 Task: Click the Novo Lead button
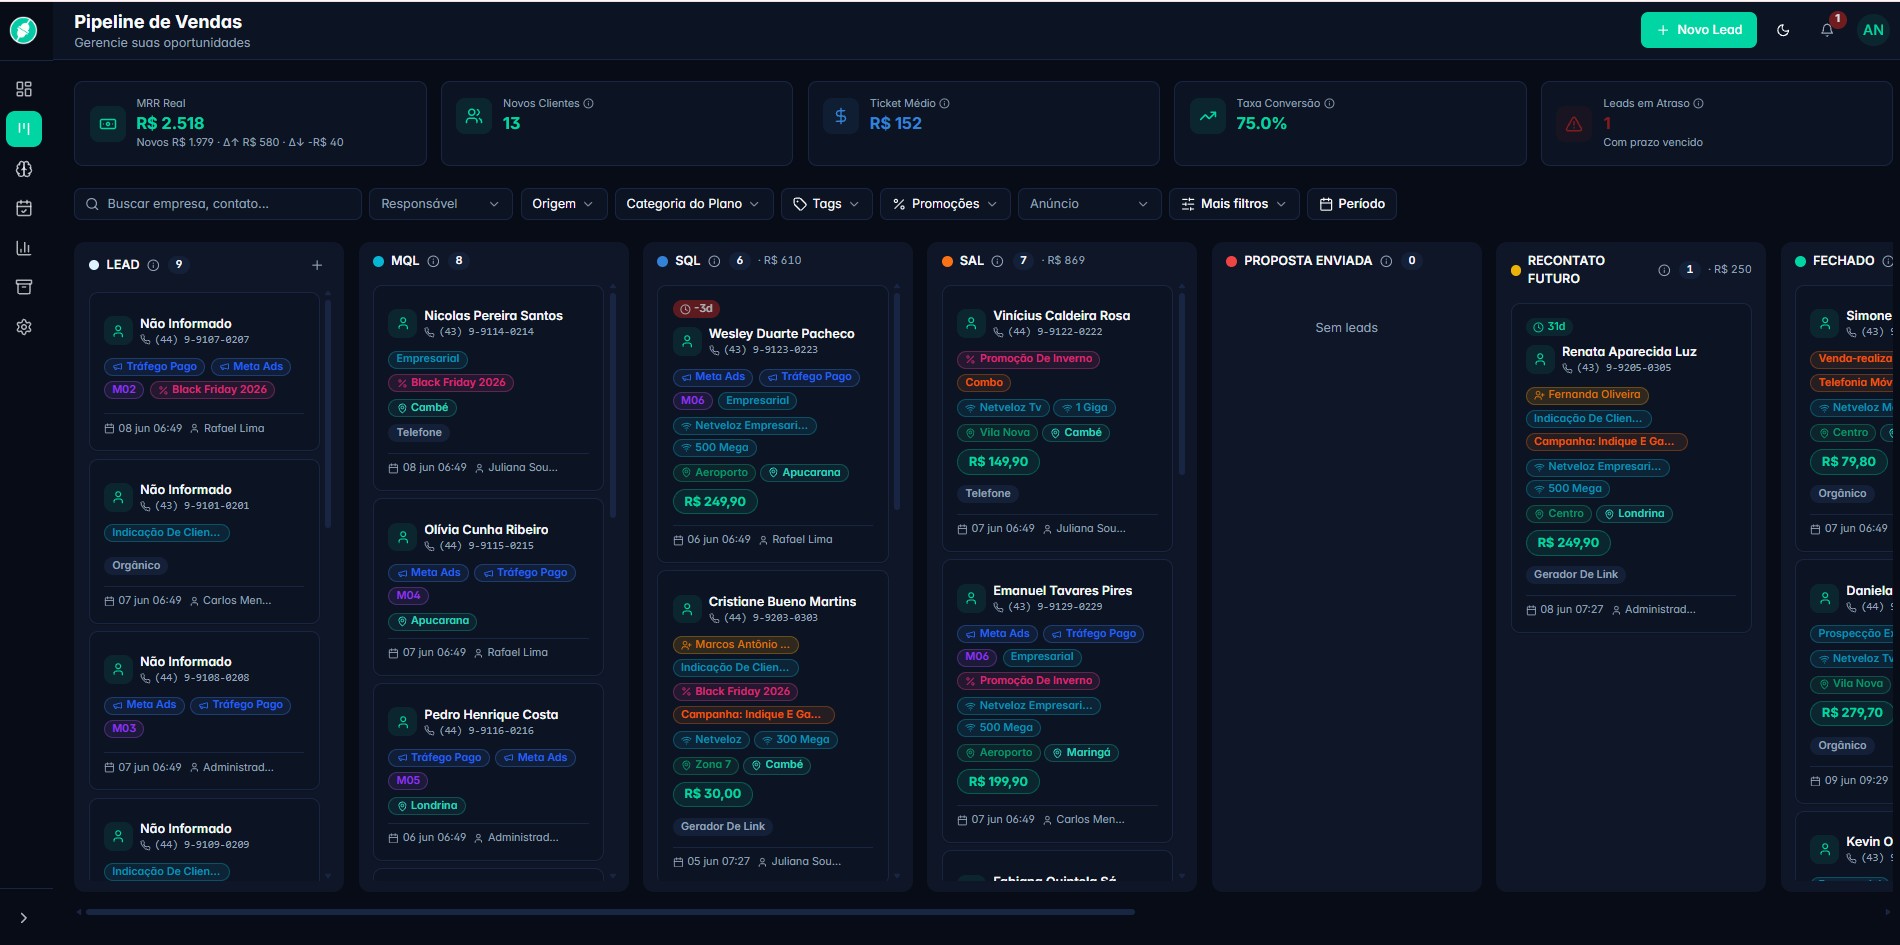point(1699,30)
